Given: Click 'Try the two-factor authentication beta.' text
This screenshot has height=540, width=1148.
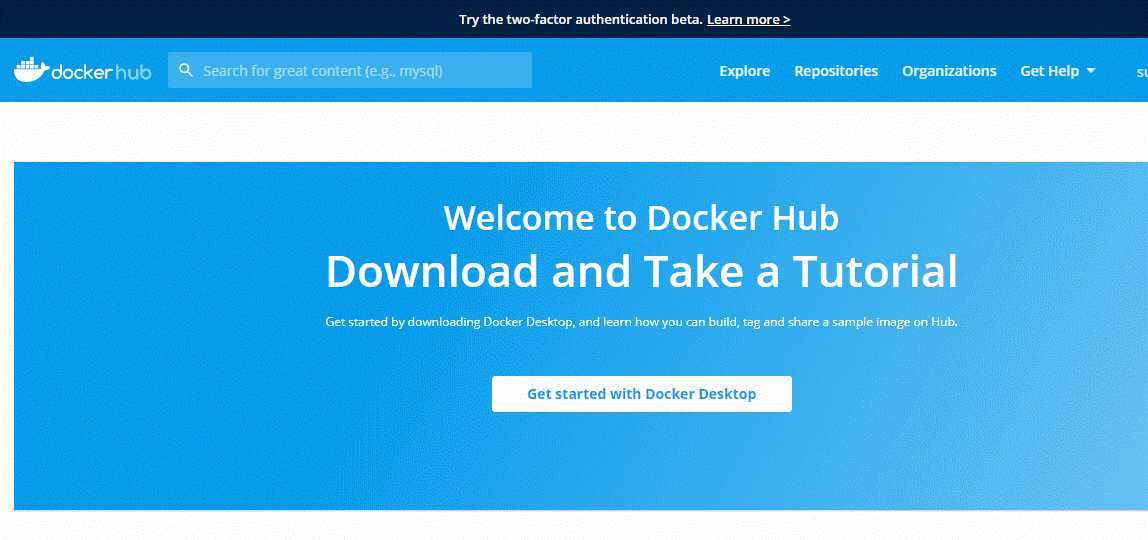Looking at the screenshot, I should 581,20.
